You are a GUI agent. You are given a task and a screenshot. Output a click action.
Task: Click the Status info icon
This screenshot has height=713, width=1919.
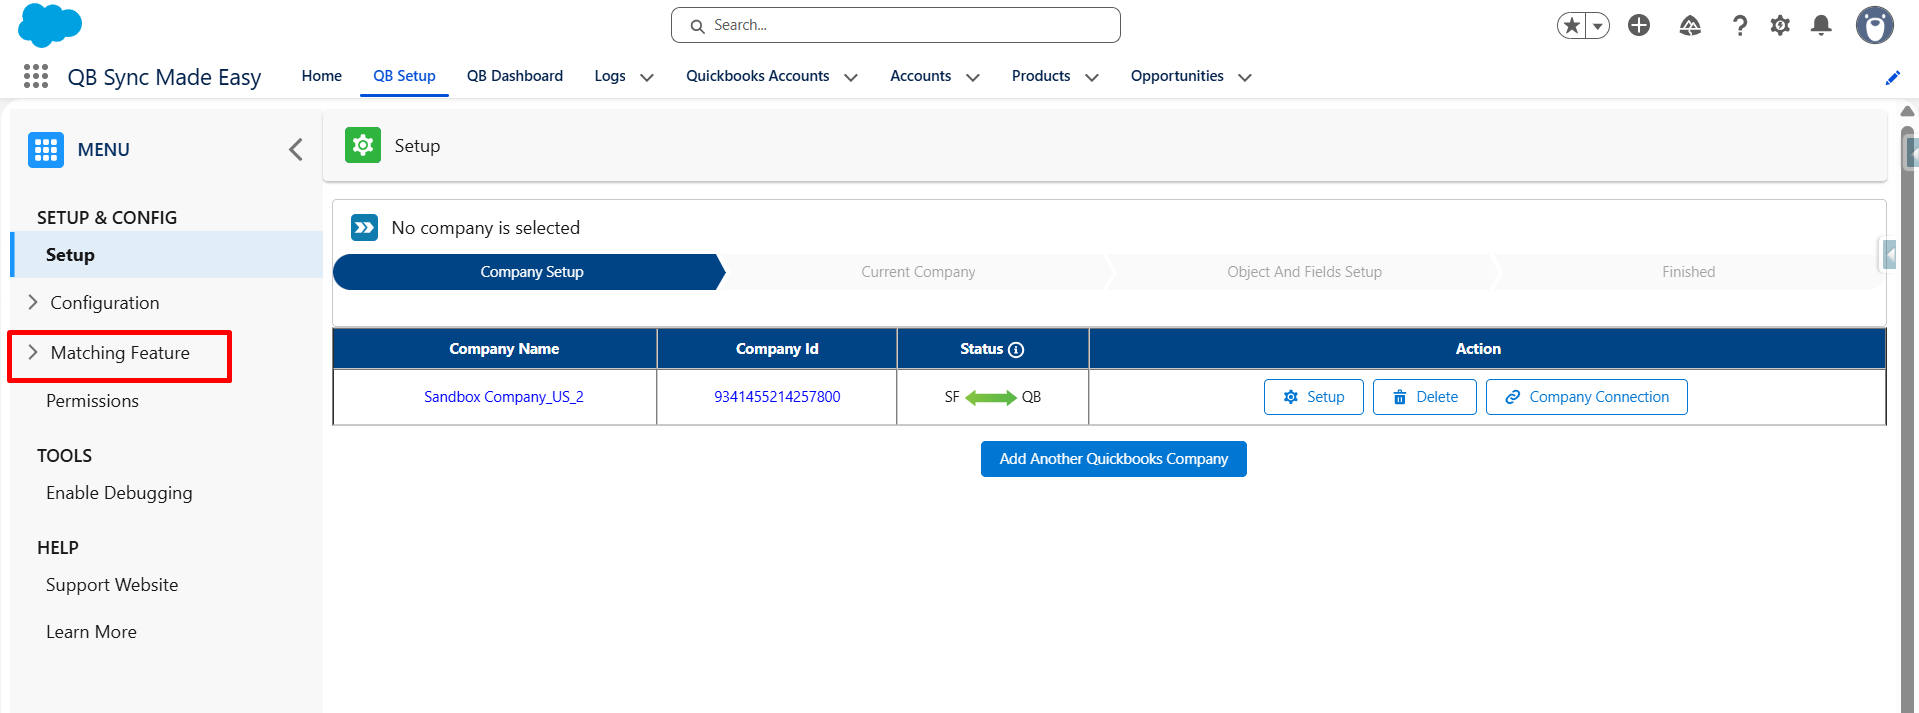click(x=1016, y=349)
